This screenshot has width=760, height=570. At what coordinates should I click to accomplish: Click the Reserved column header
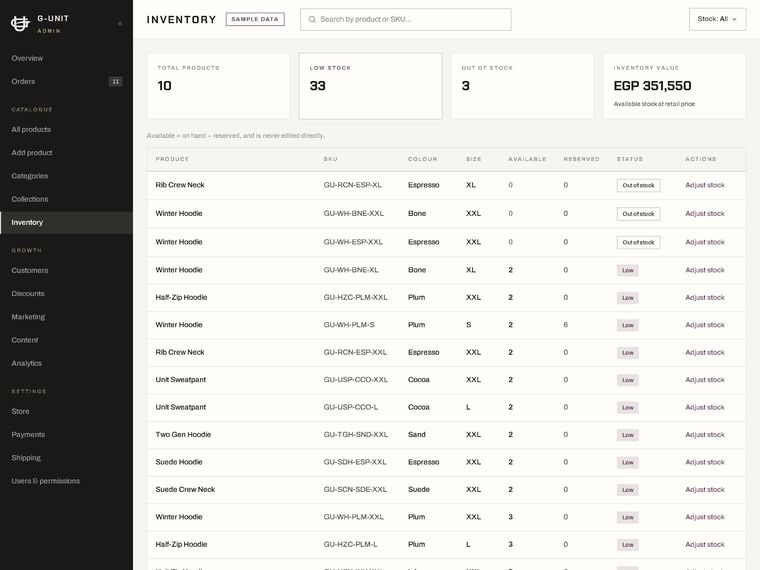point(582,159)
